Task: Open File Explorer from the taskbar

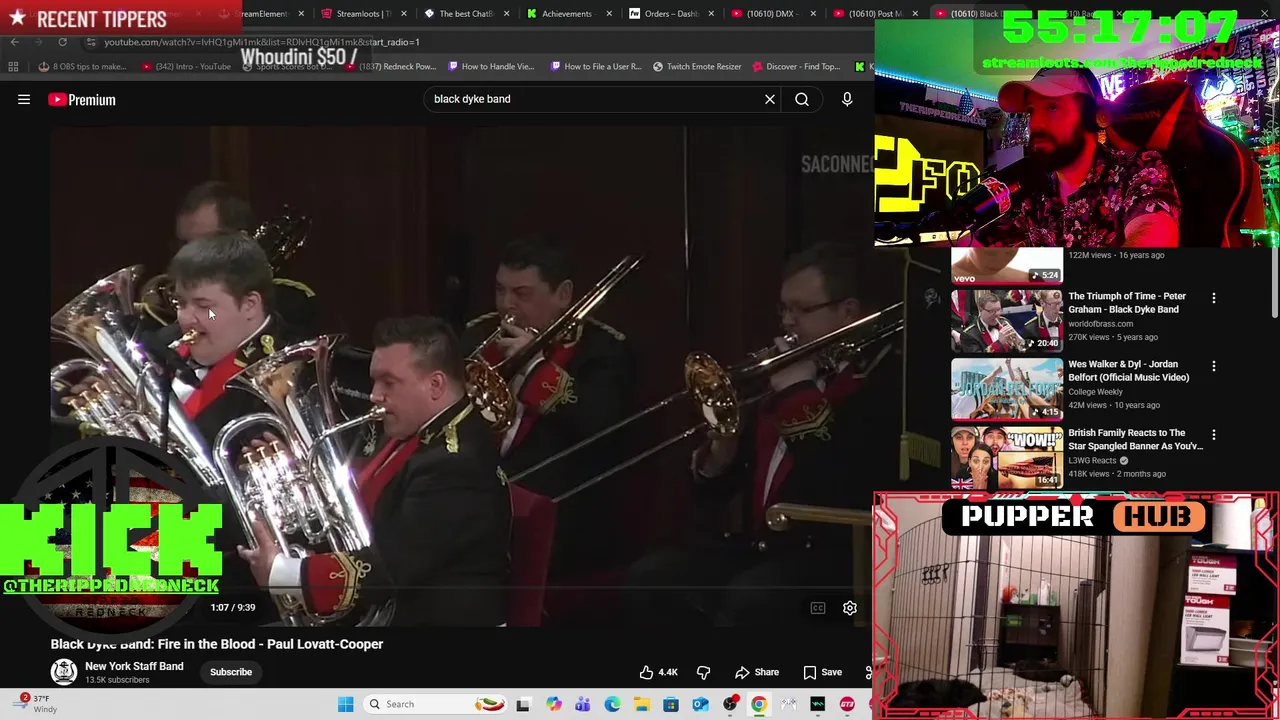Action: tap(641, 704)
